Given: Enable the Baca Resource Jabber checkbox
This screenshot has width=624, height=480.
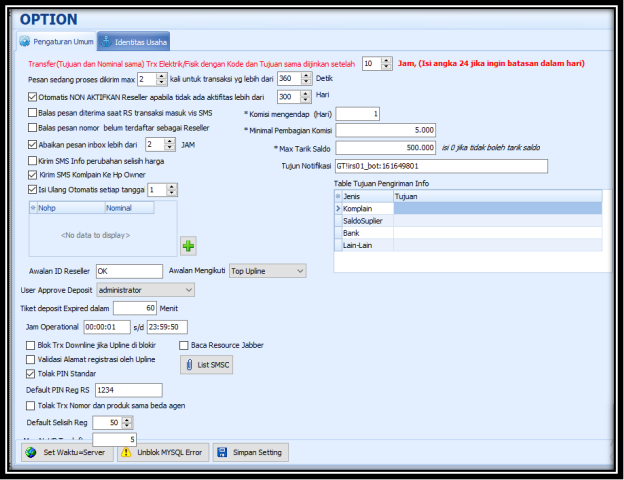Looking at the screenshot, I should point(184,345).
